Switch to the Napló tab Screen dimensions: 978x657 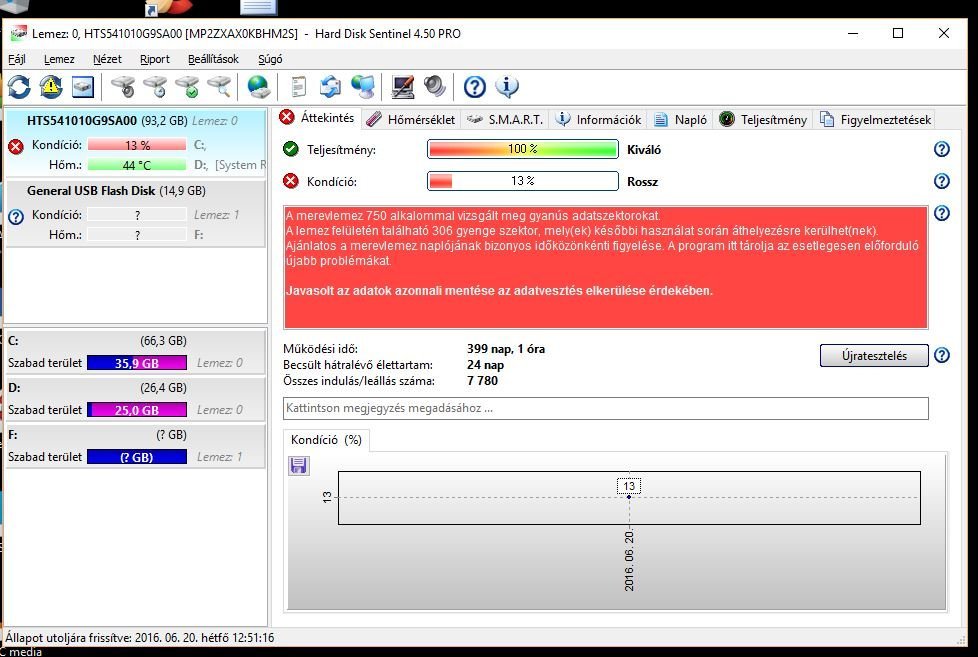tap(680, 120)
